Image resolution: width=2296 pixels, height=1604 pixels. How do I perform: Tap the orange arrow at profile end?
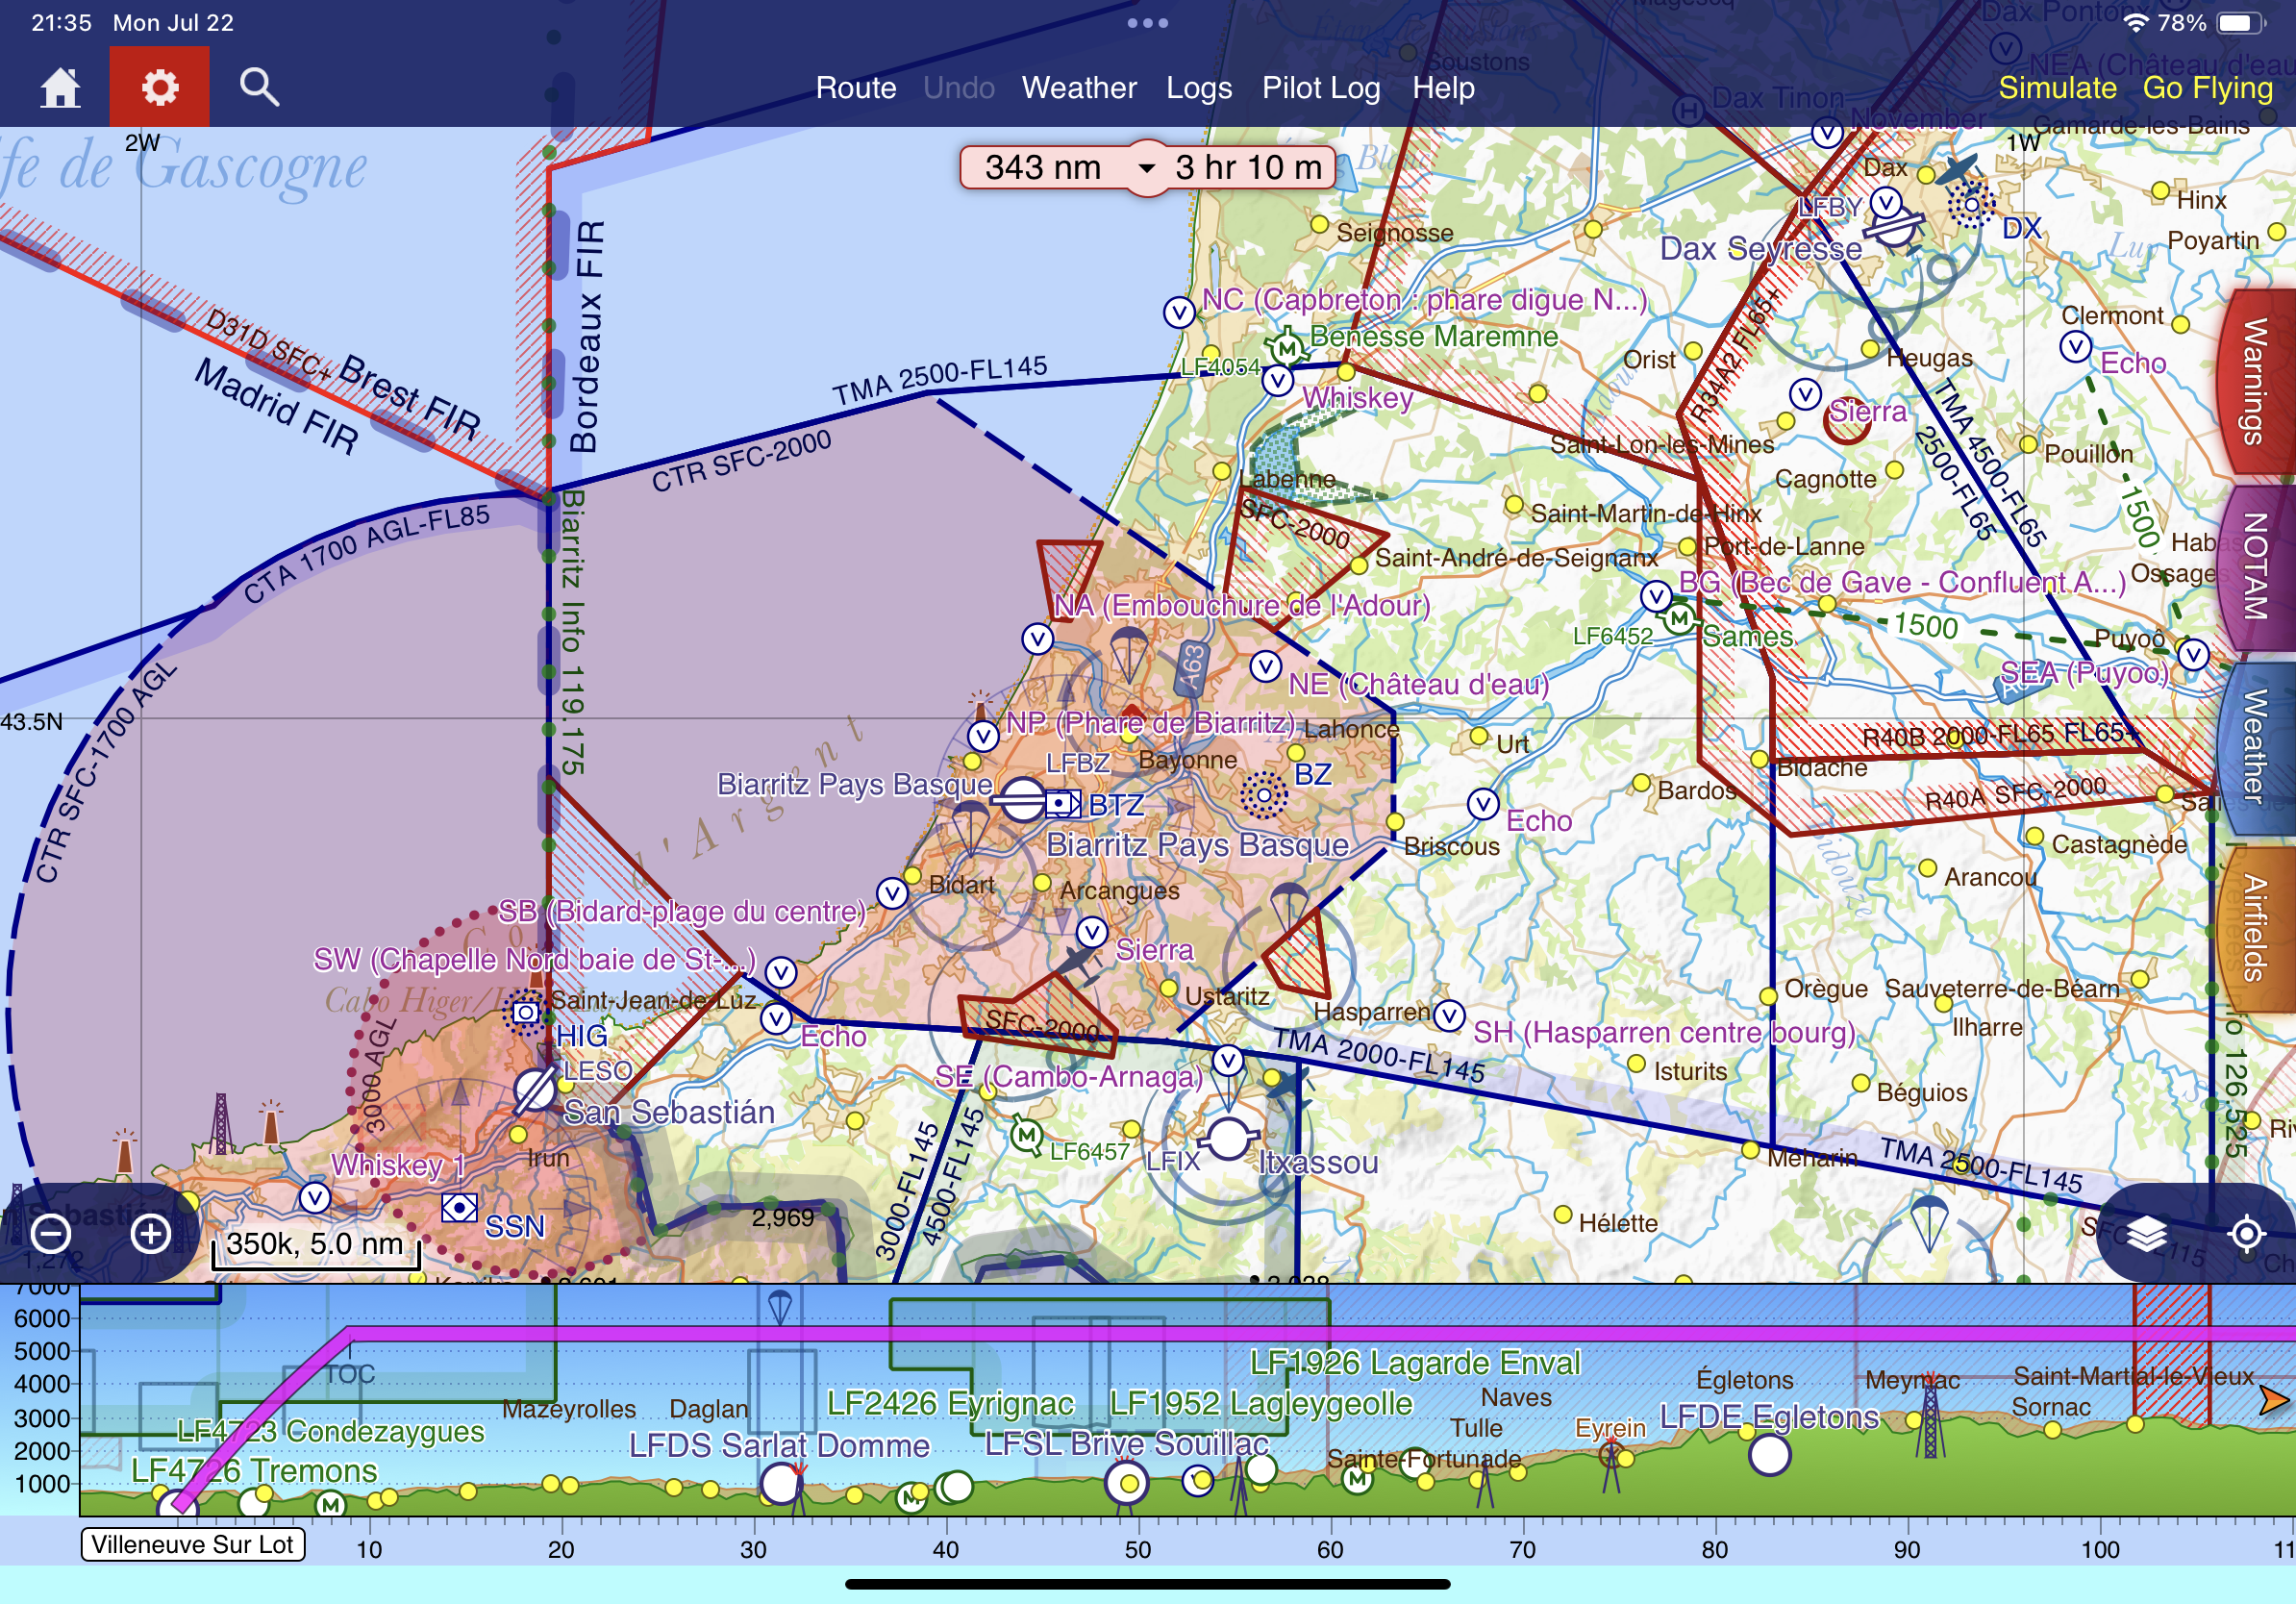click(2274, 1400)
